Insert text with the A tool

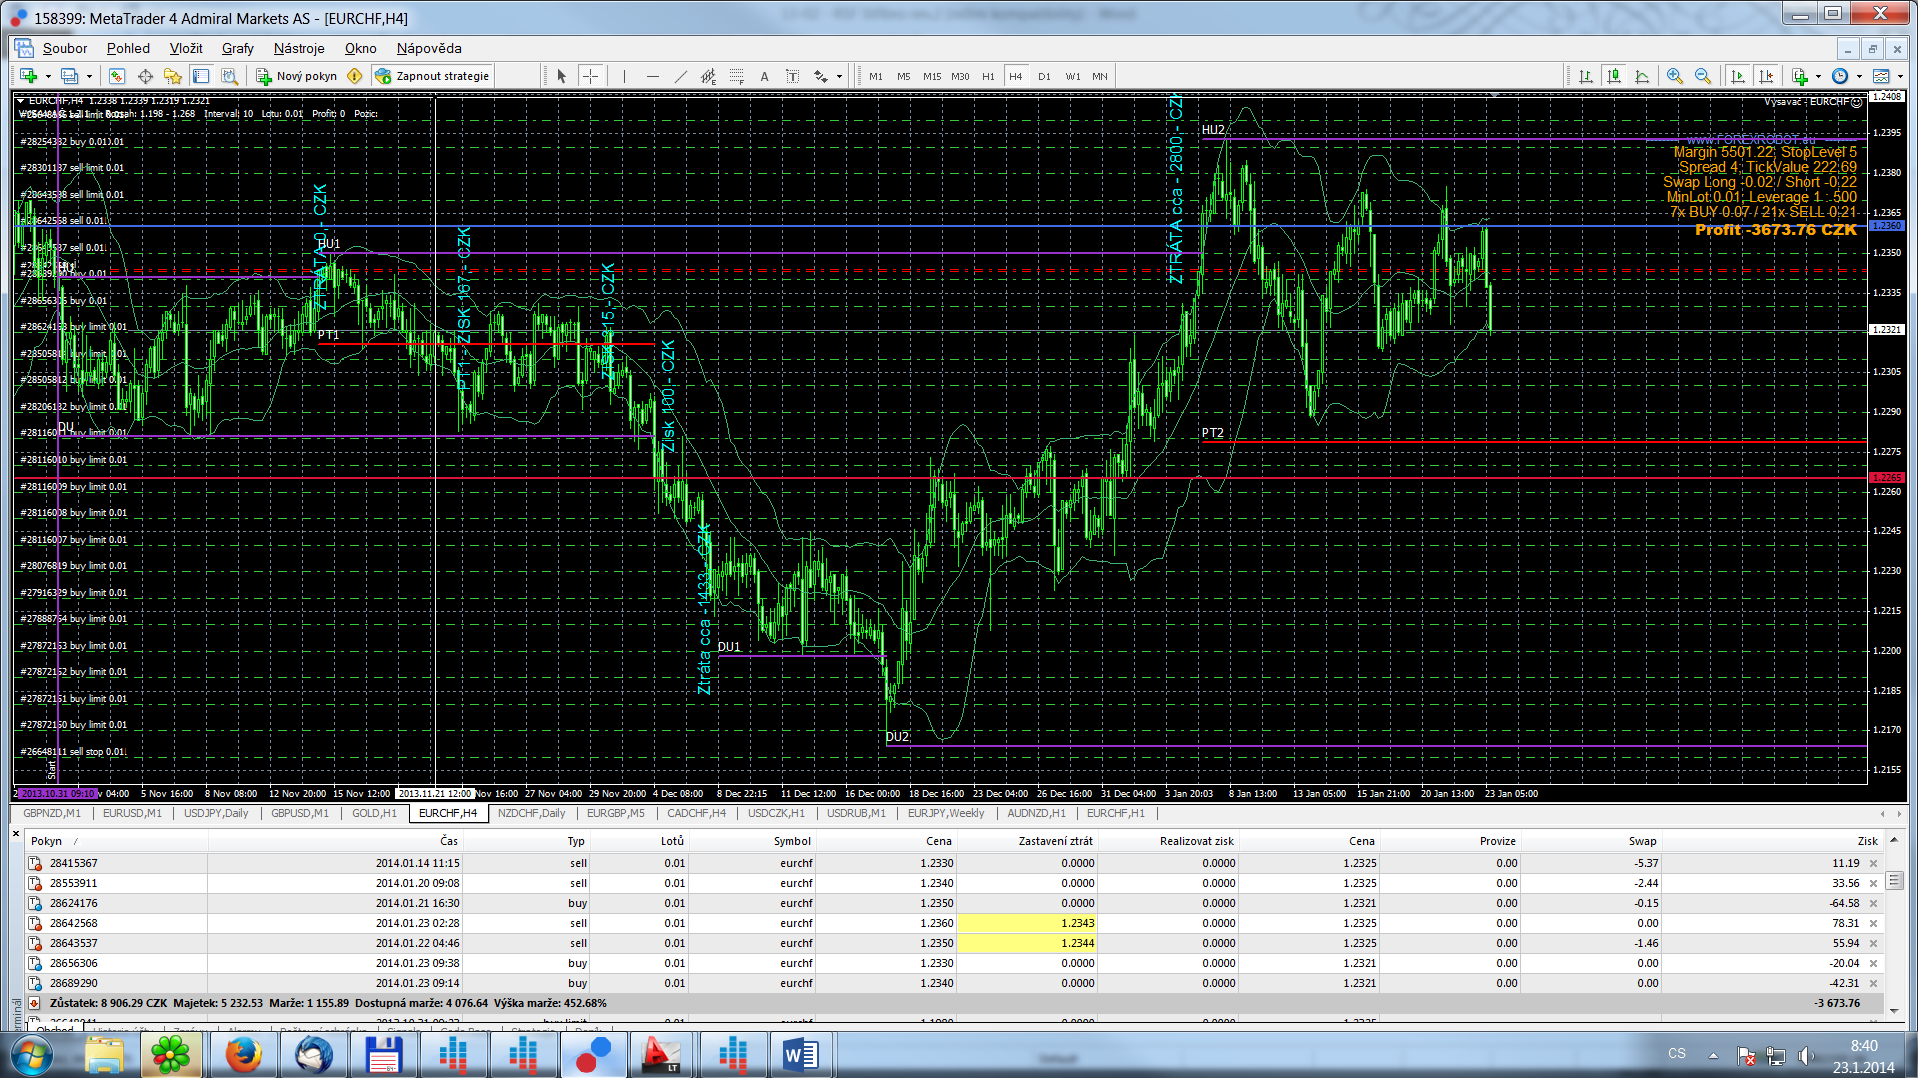click(x=764, y=76)
